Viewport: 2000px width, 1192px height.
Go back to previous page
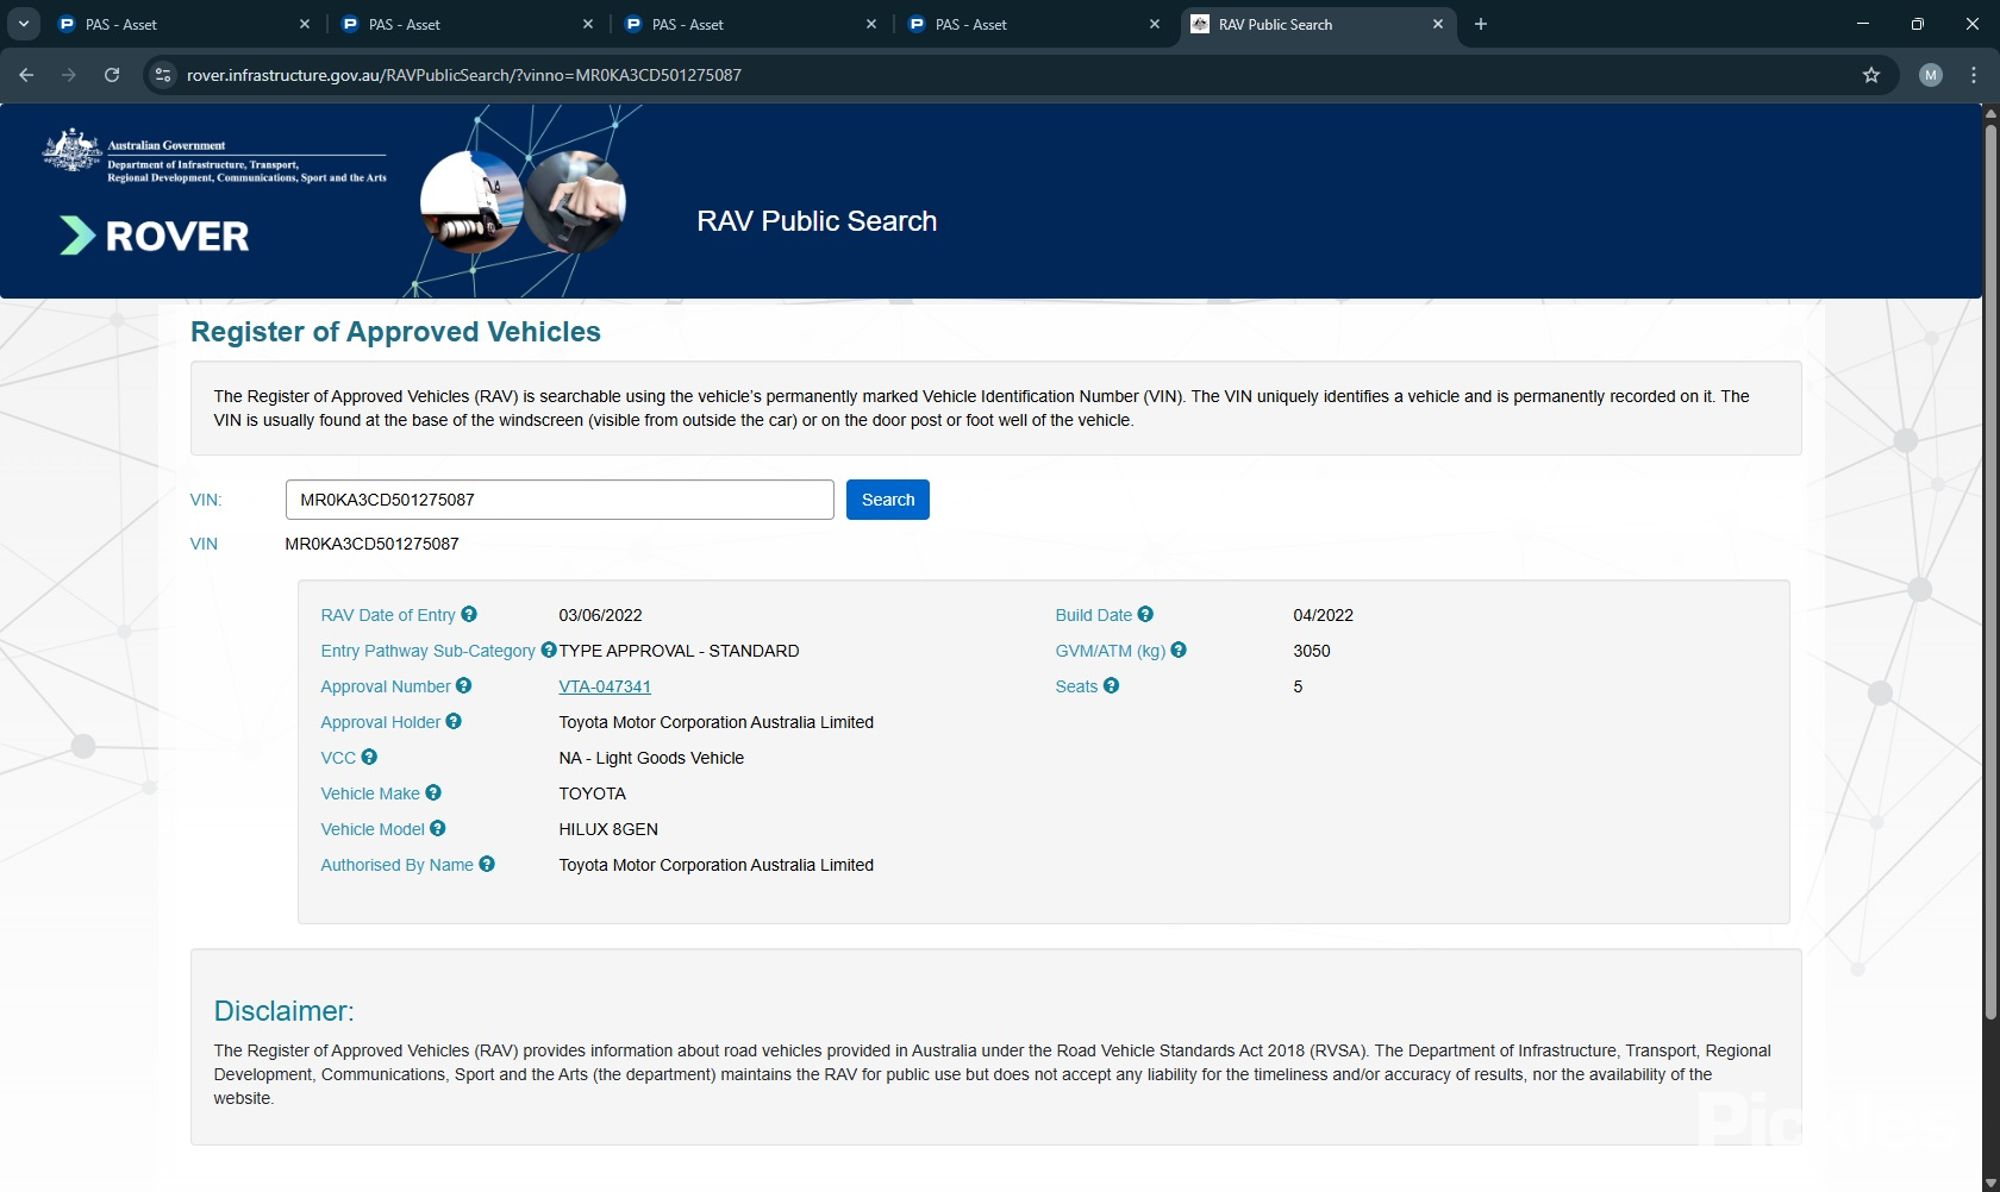pyautogui.click(x=26, y=75)
